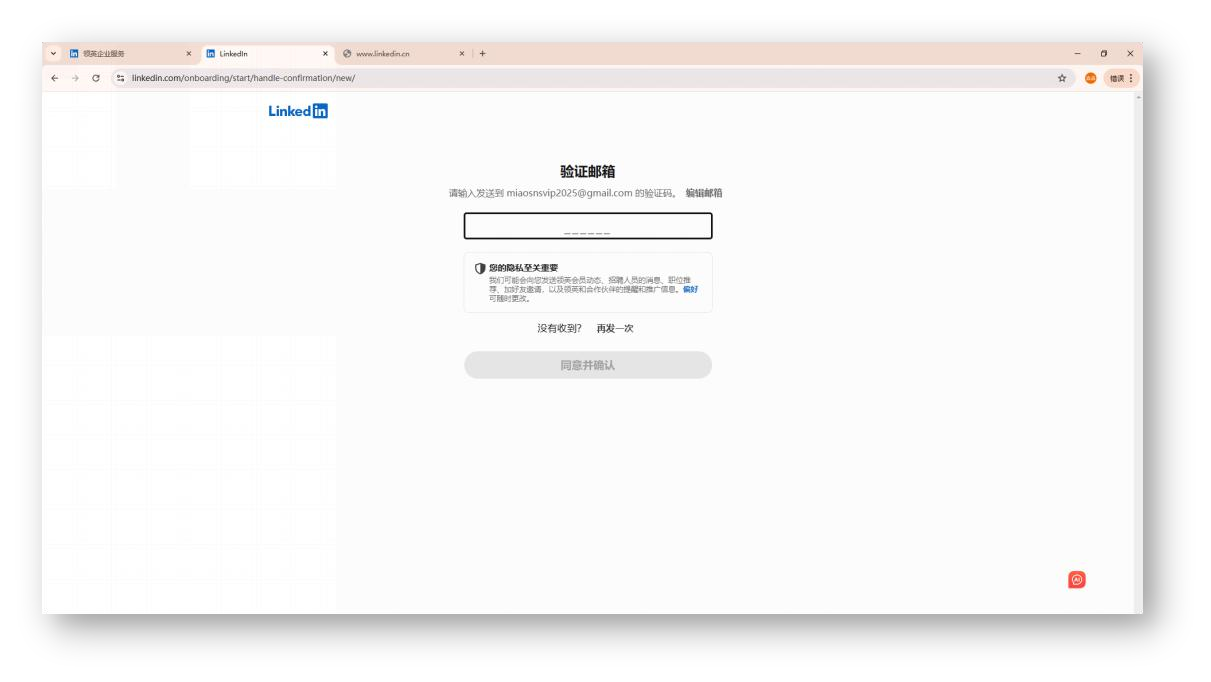Screen dimensions: 1211x682
Task: Open the Chrome three-dot menu
Action: click(1129, 75)
